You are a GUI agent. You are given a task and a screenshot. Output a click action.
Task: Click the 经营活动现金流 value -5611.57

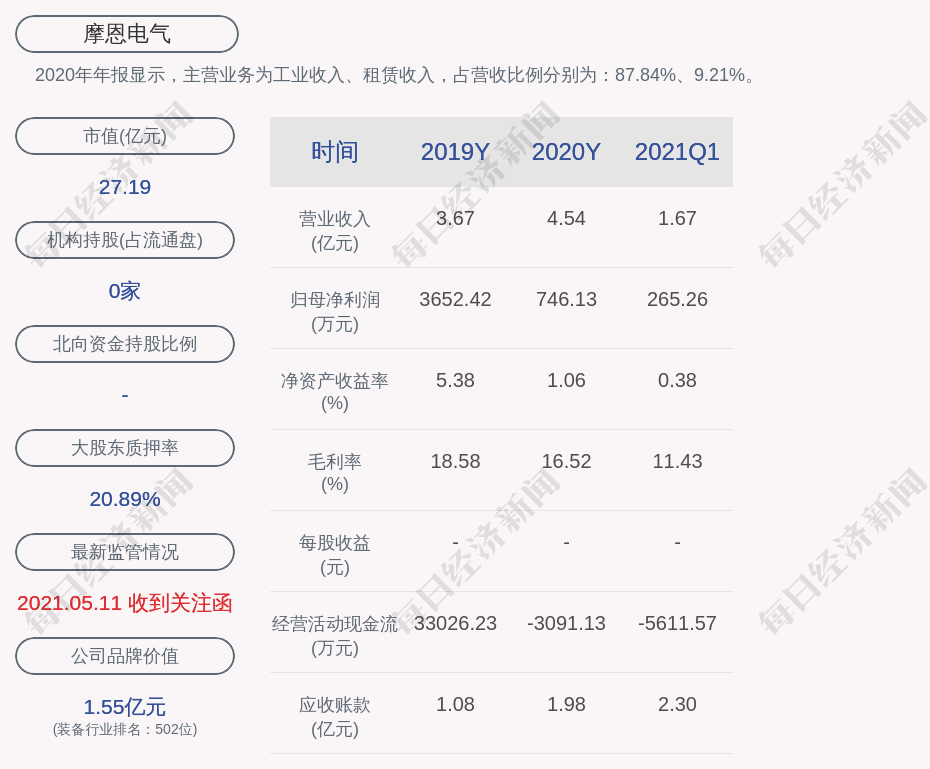pos(677,623)
